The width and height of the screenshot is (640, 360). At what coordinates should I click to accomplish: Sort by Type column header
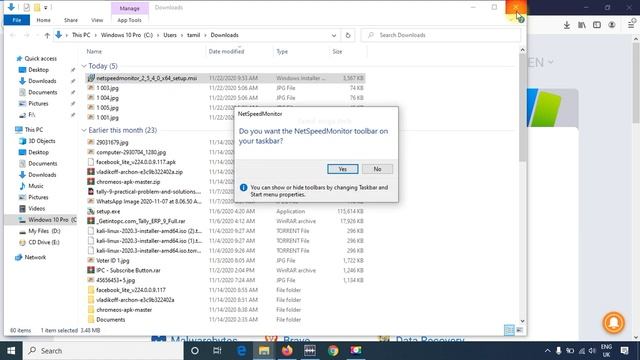[x=282, y=51]
